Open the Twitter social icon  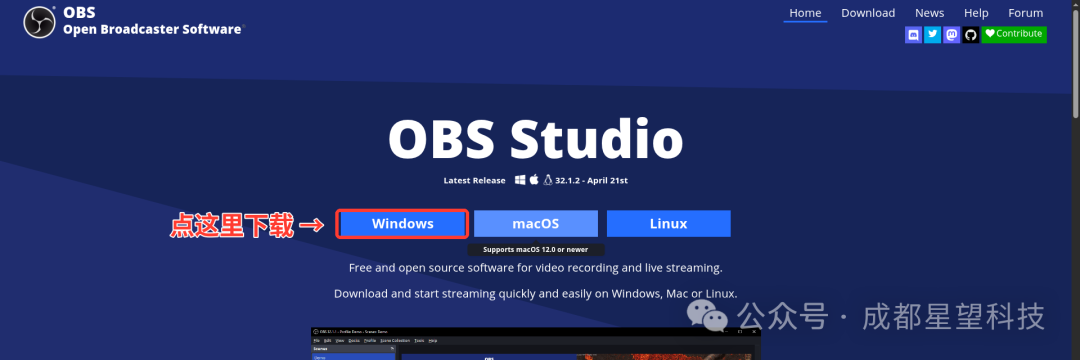point(933,35)
